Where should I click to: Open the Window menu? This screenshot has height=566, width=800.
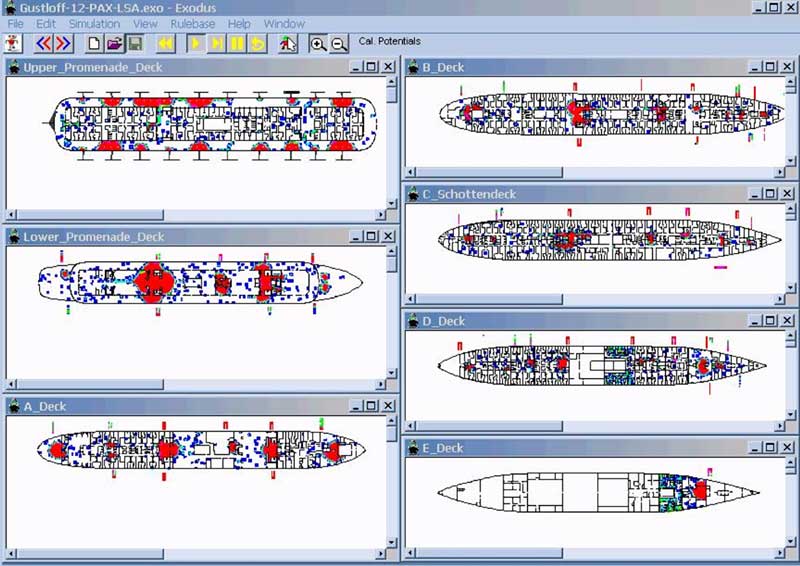[x=284, y=24]
